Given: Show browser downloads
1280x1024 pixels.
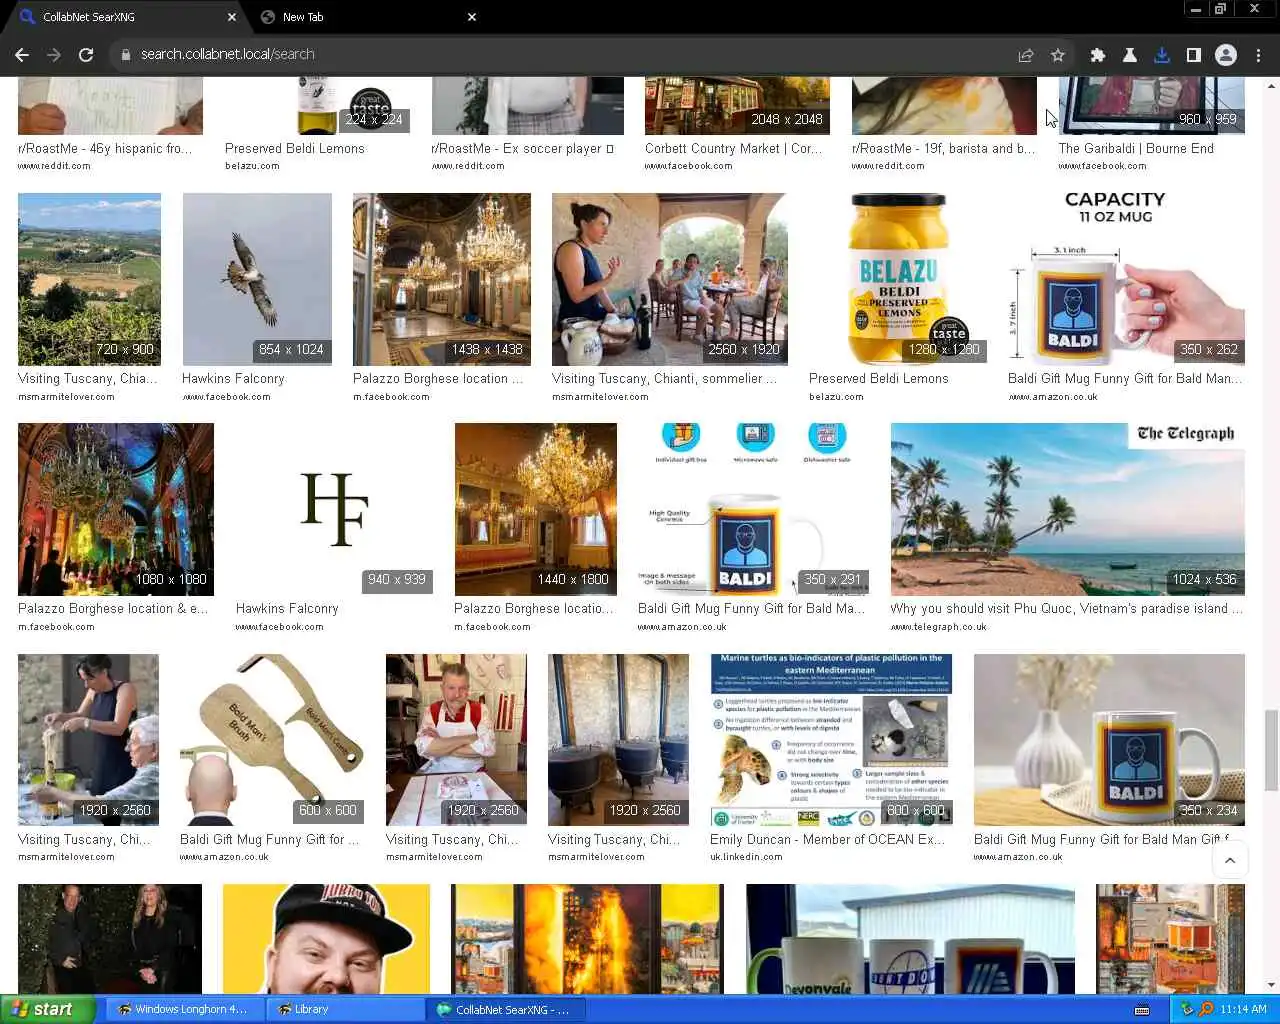Looking at the screenshot, I should [1162, 55].
